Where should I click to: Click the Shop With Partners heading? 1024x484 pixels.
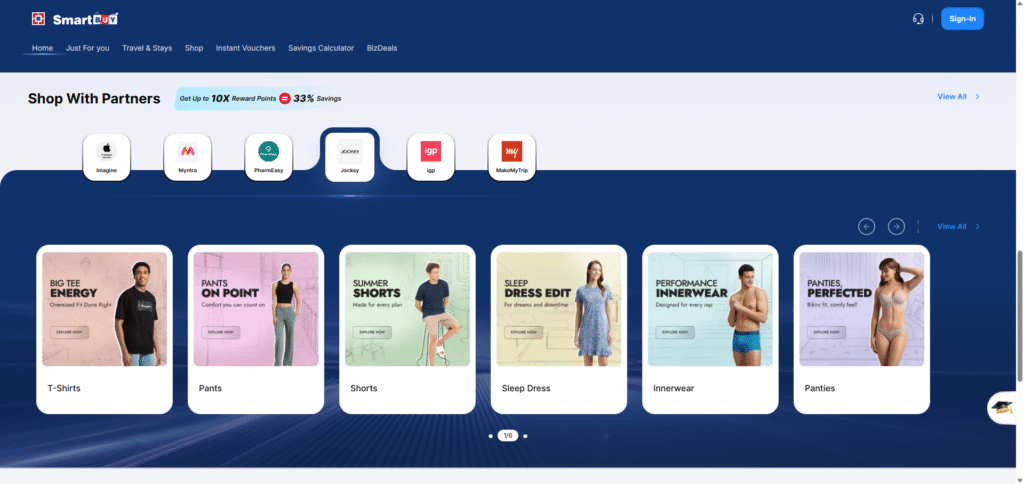tap(94, 99)
